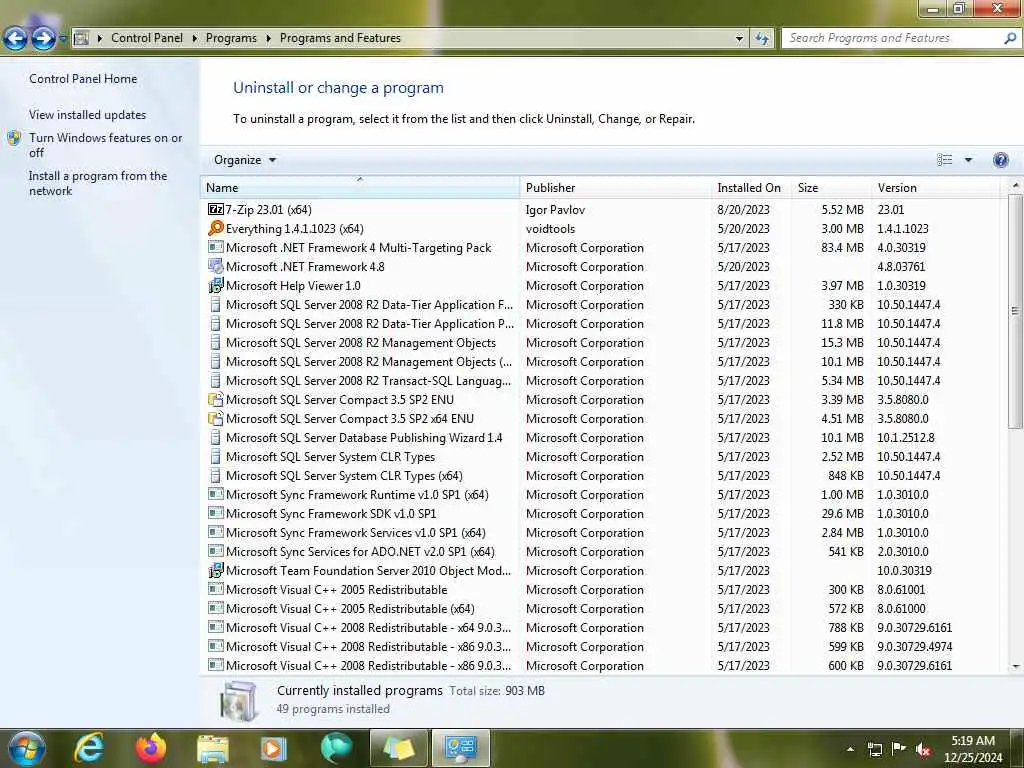Open Turn Windows features on or off
Screen dimensions: 1024x768
[105, 145]
